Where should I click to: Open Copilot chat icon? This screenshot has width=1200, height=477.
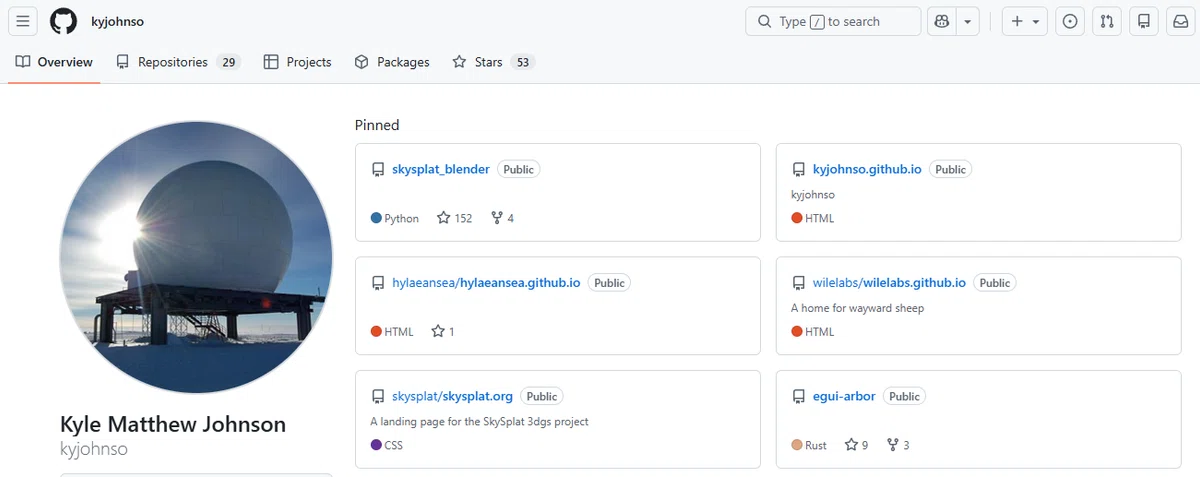(x=942, y=21)
